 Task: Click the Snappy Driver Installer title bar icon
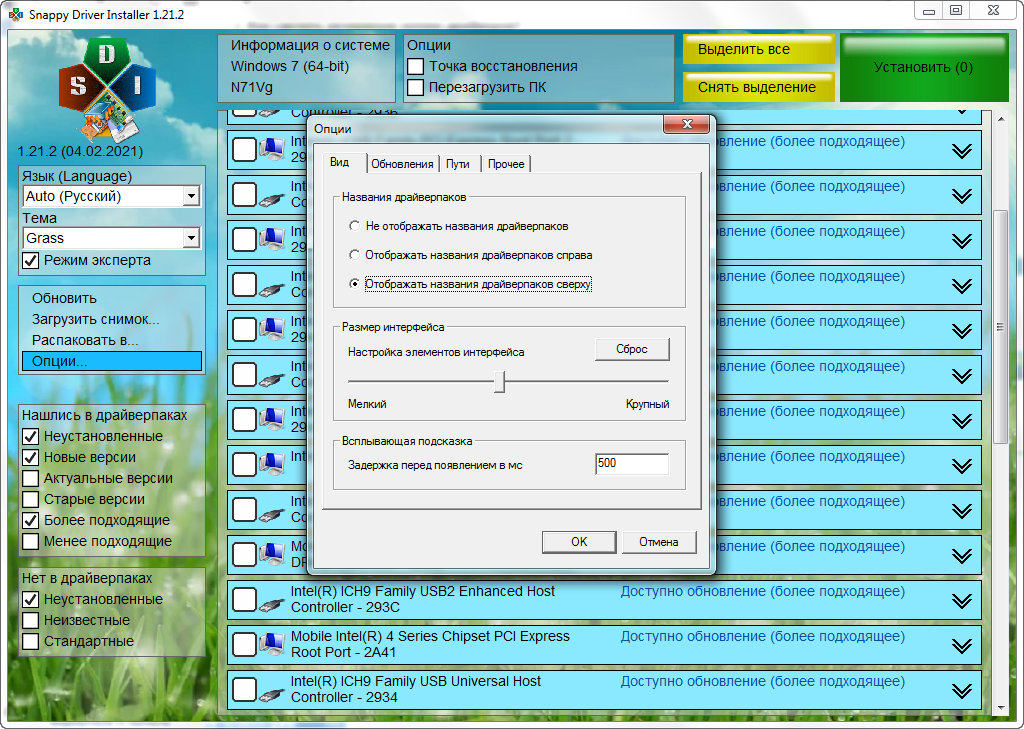point(15,14)
